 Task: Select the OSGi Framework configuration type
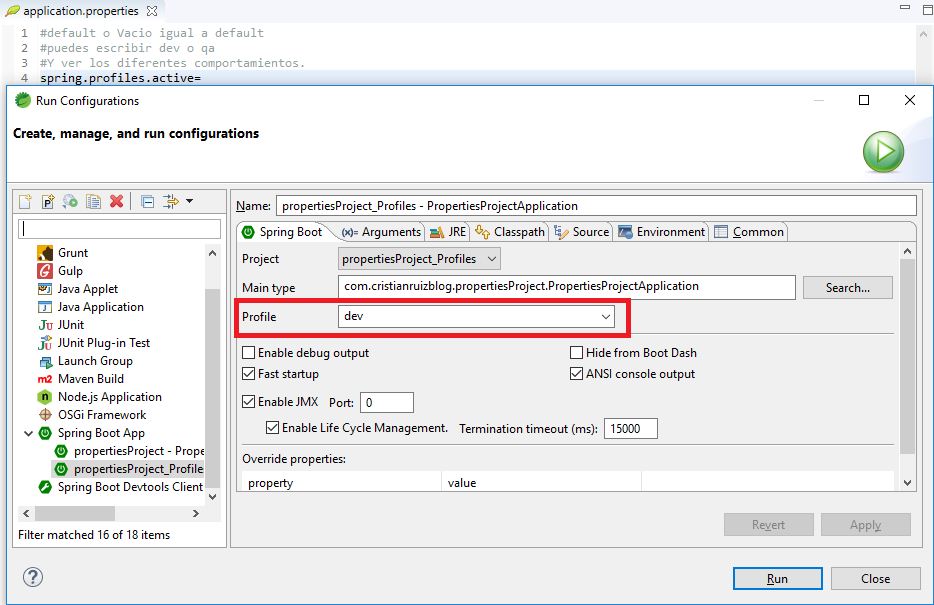[92, 415]
